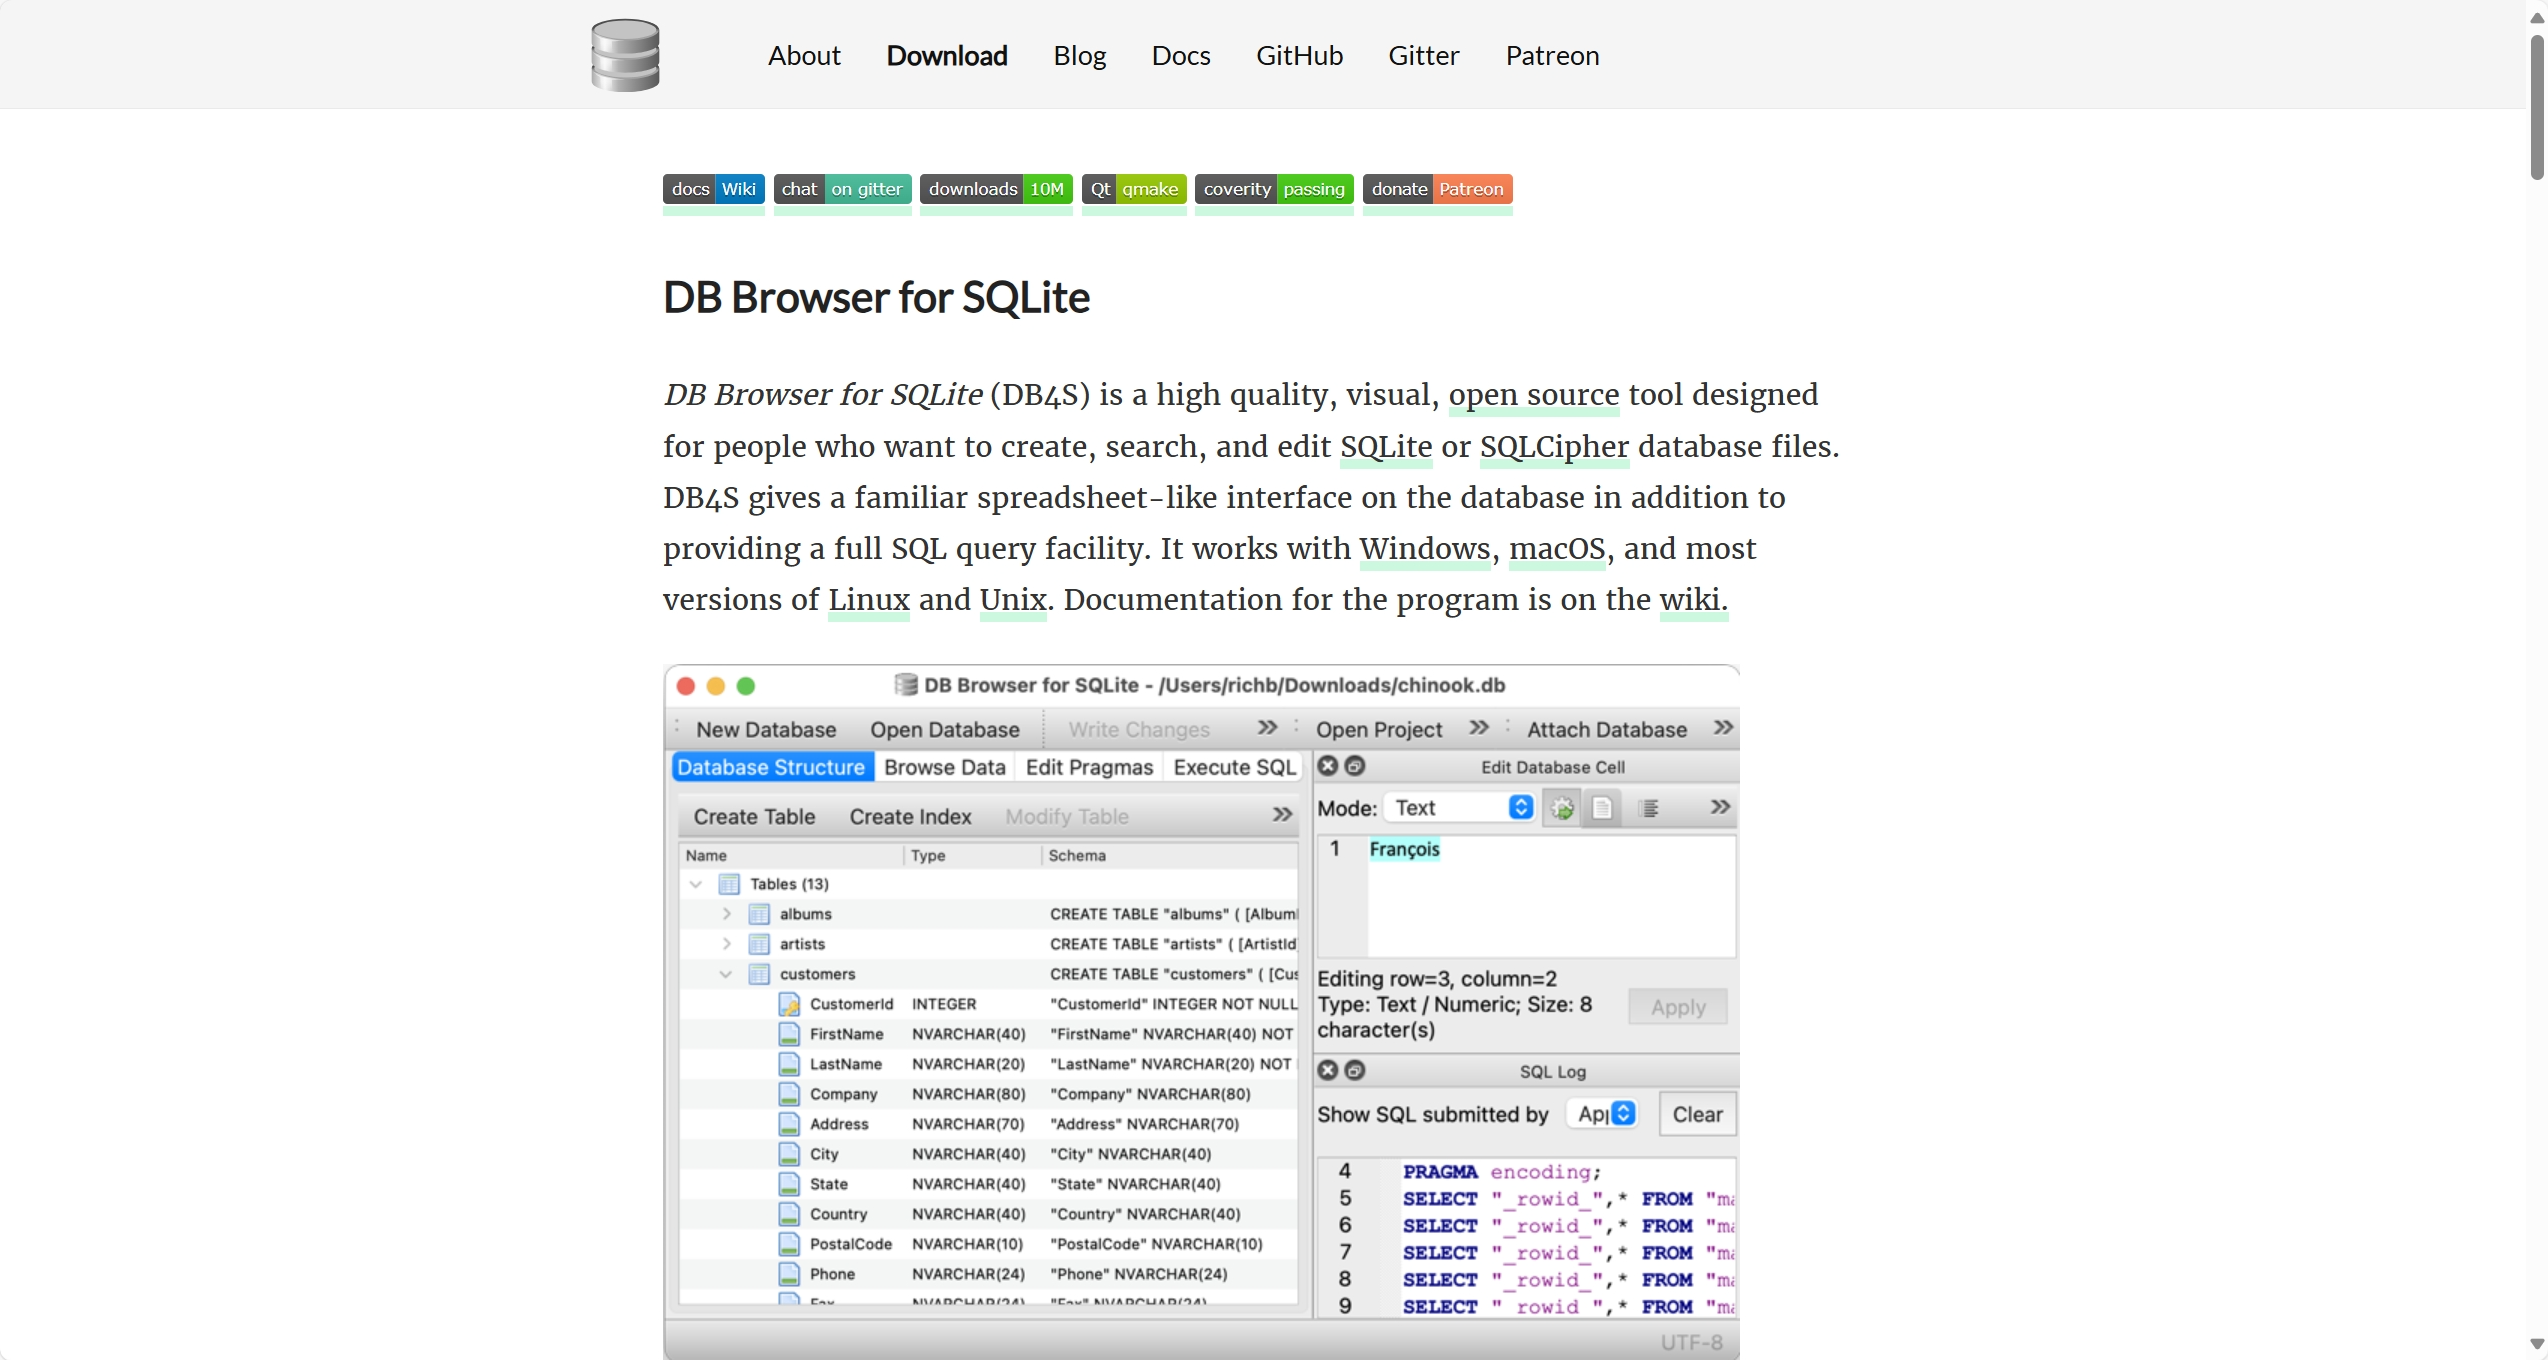Follow the SQLCipher link in the description
The width and height of the screenshot is (2548, 1360).
click(1554, 446)
